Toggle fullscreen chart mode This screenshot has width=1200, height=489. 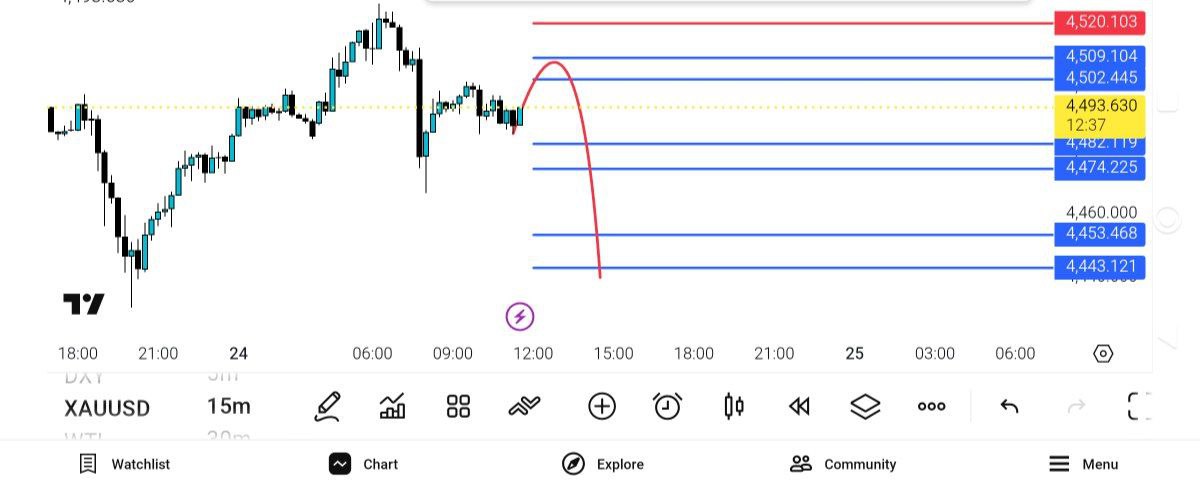1139,406
